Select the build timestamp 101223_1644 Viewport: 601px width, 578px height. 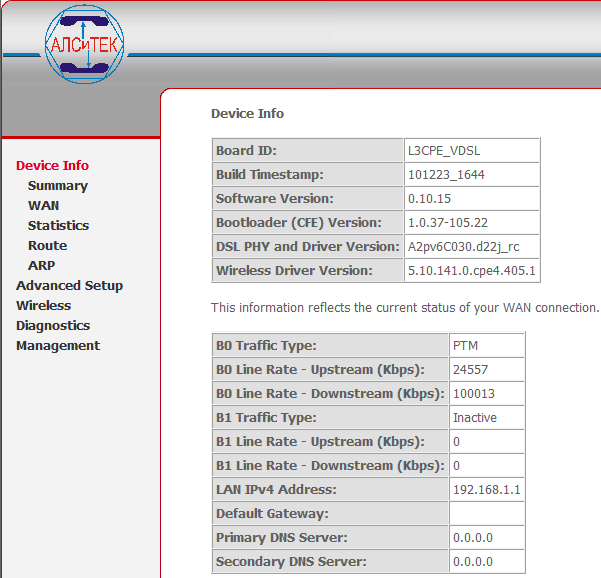click(446, 175)
